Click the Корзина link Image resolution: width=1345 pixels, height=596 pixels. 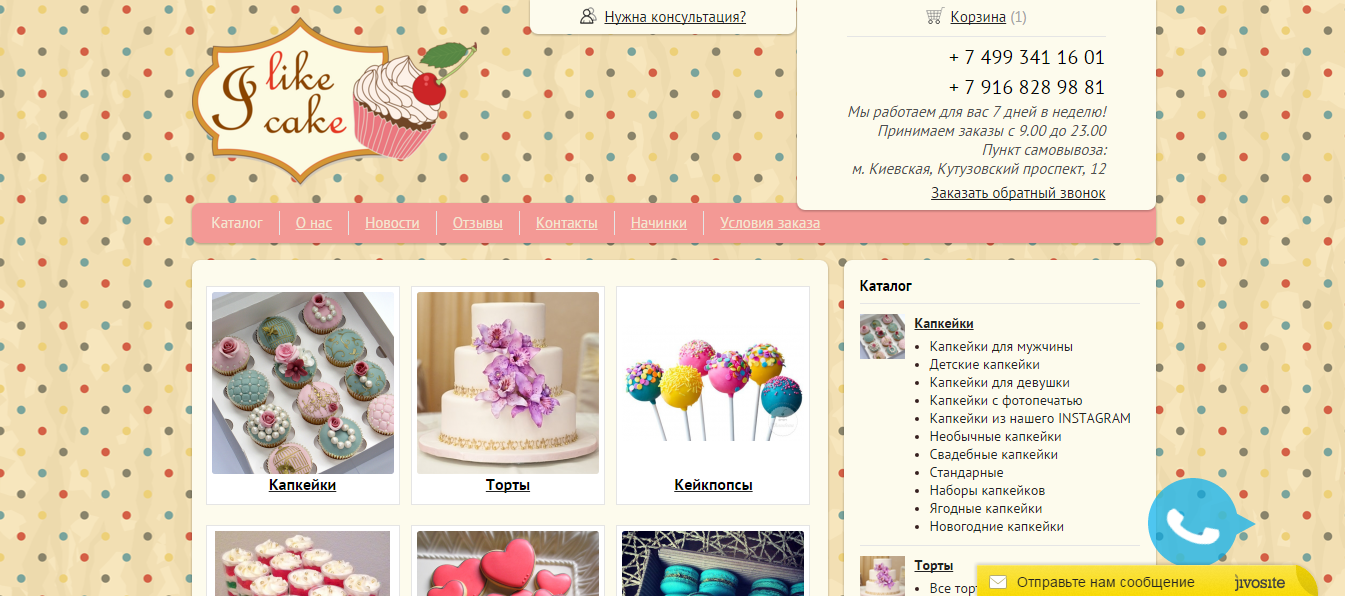[977, 17]
